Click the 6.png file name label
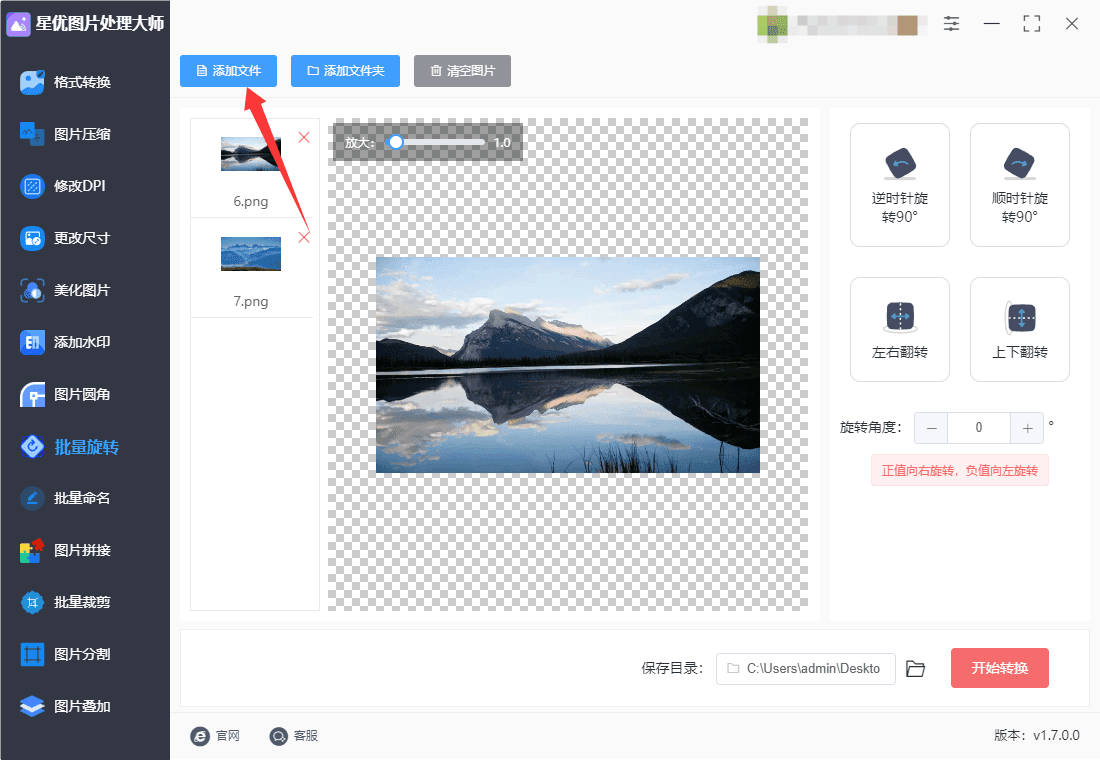Image resolution: width=1100 pixels, height=760 pixels. tap(250, 201)
